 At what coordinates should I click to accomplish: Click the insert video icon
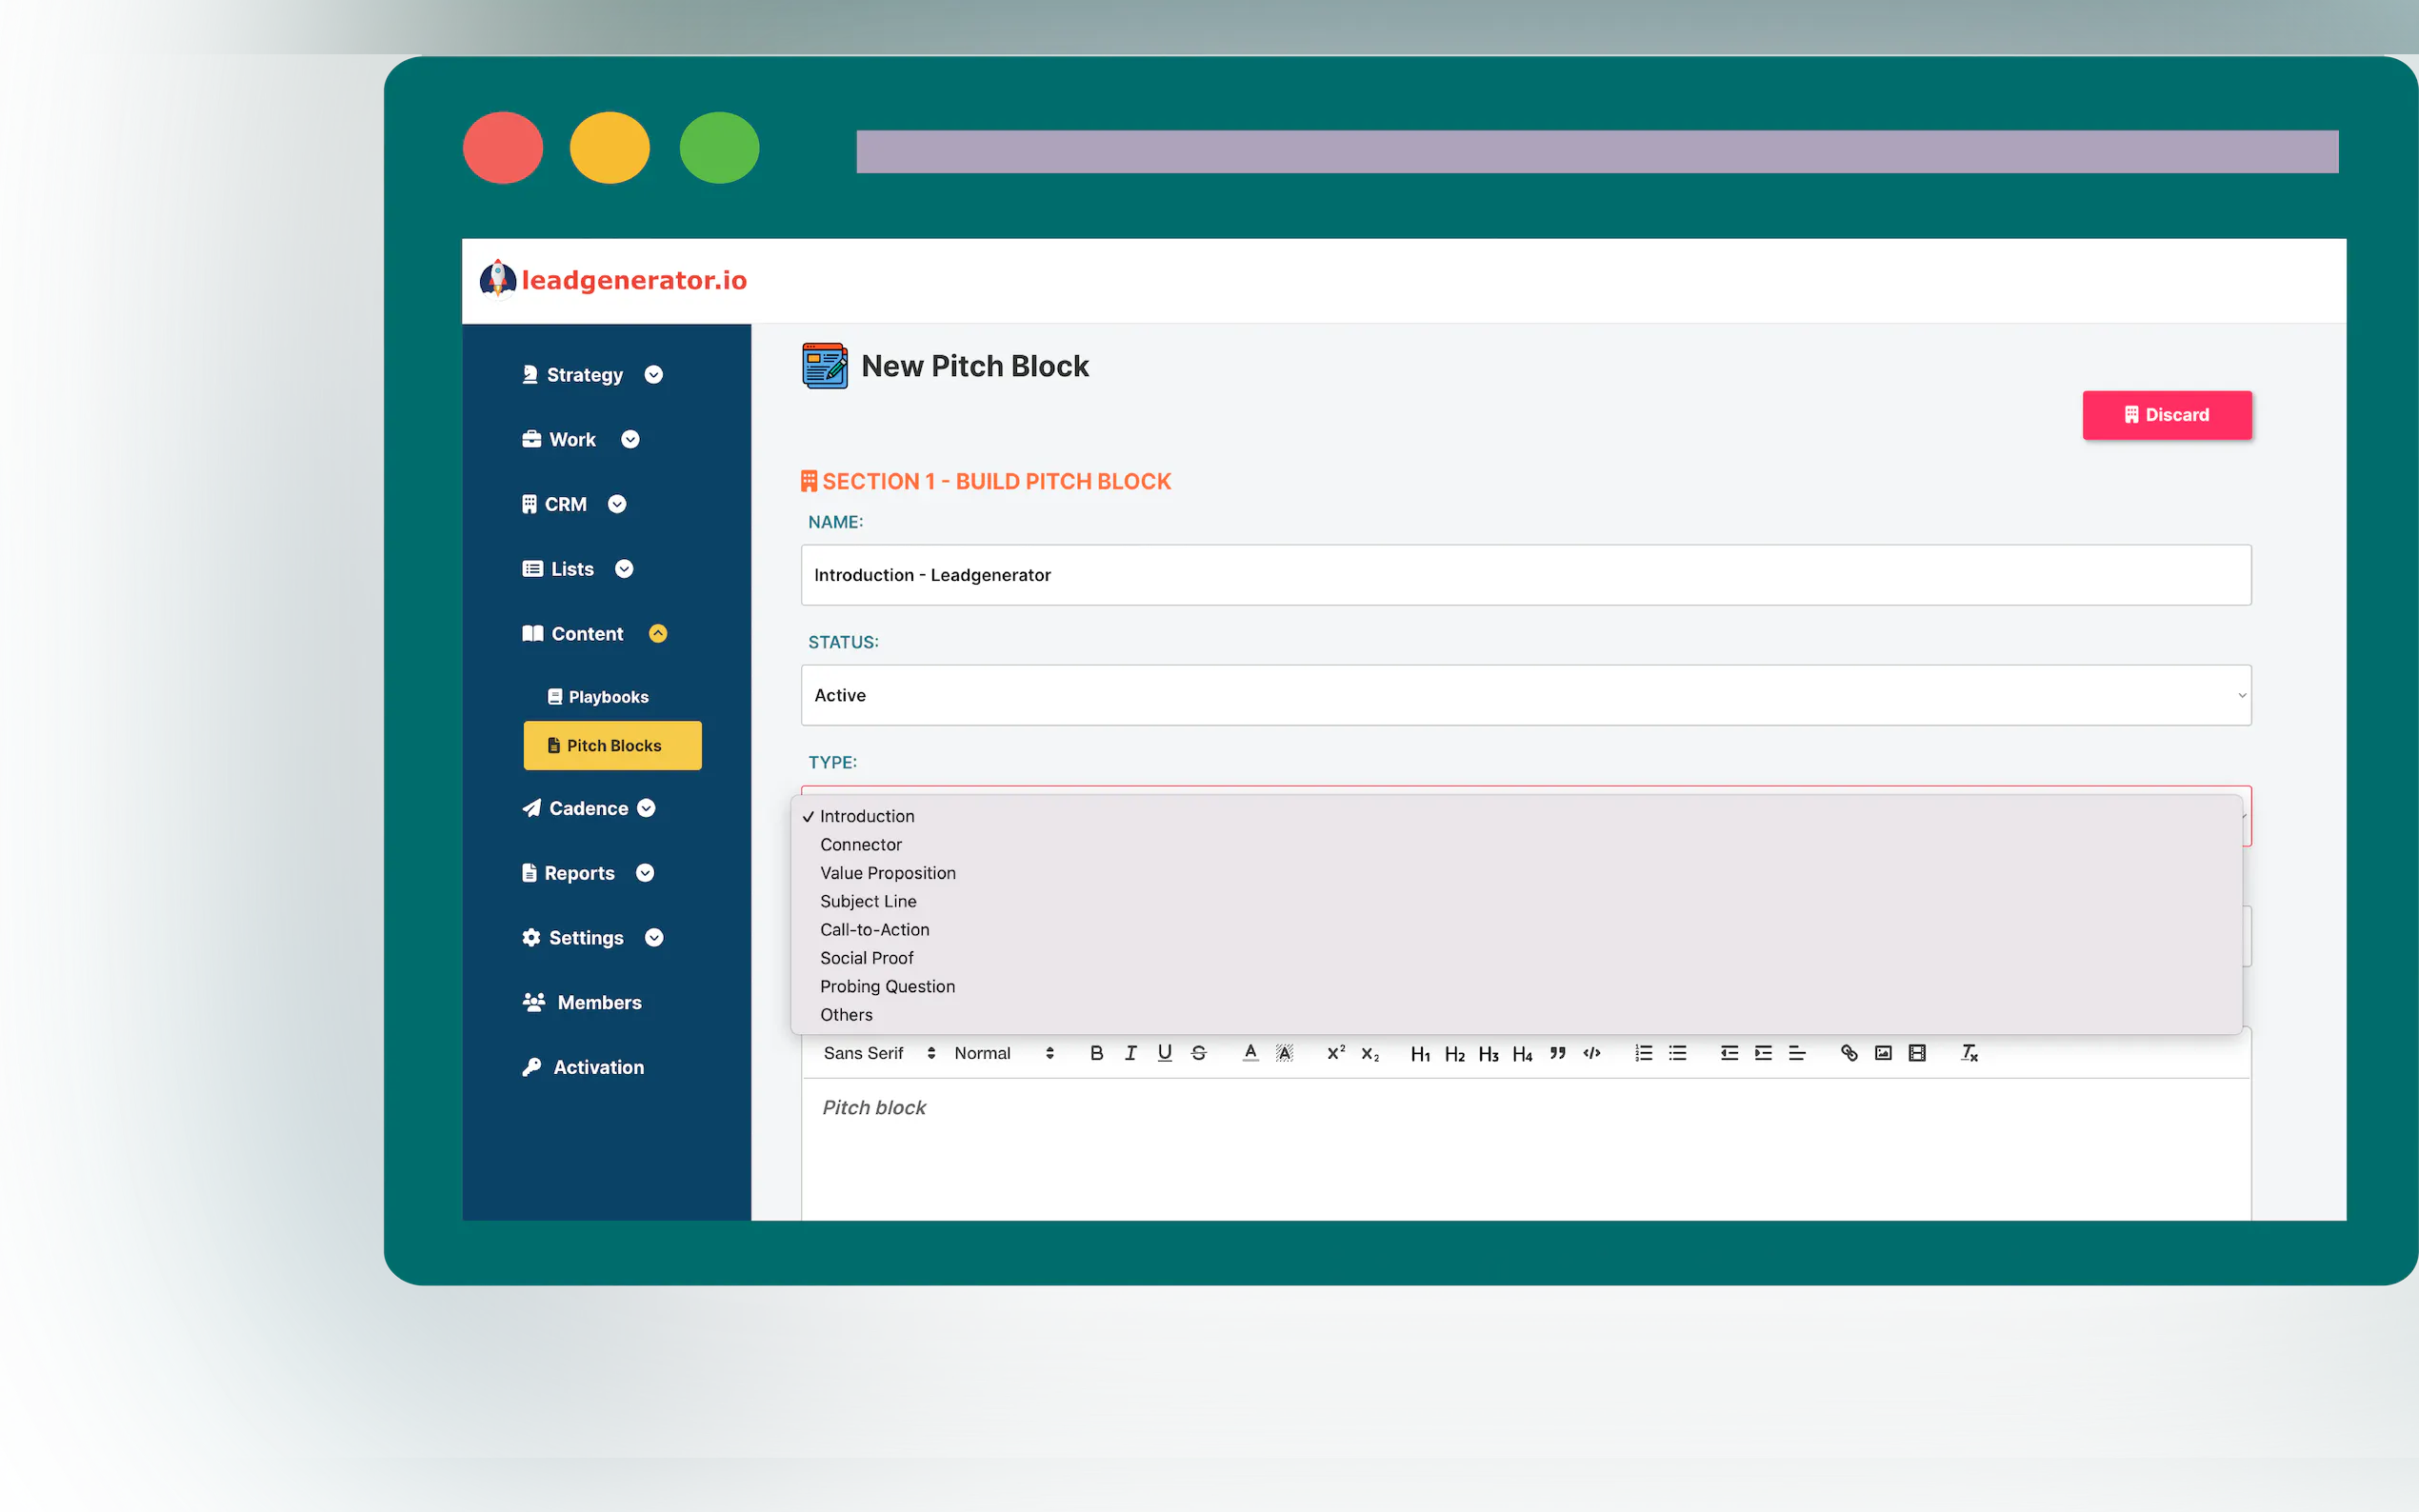(x=1917, y=1053)
